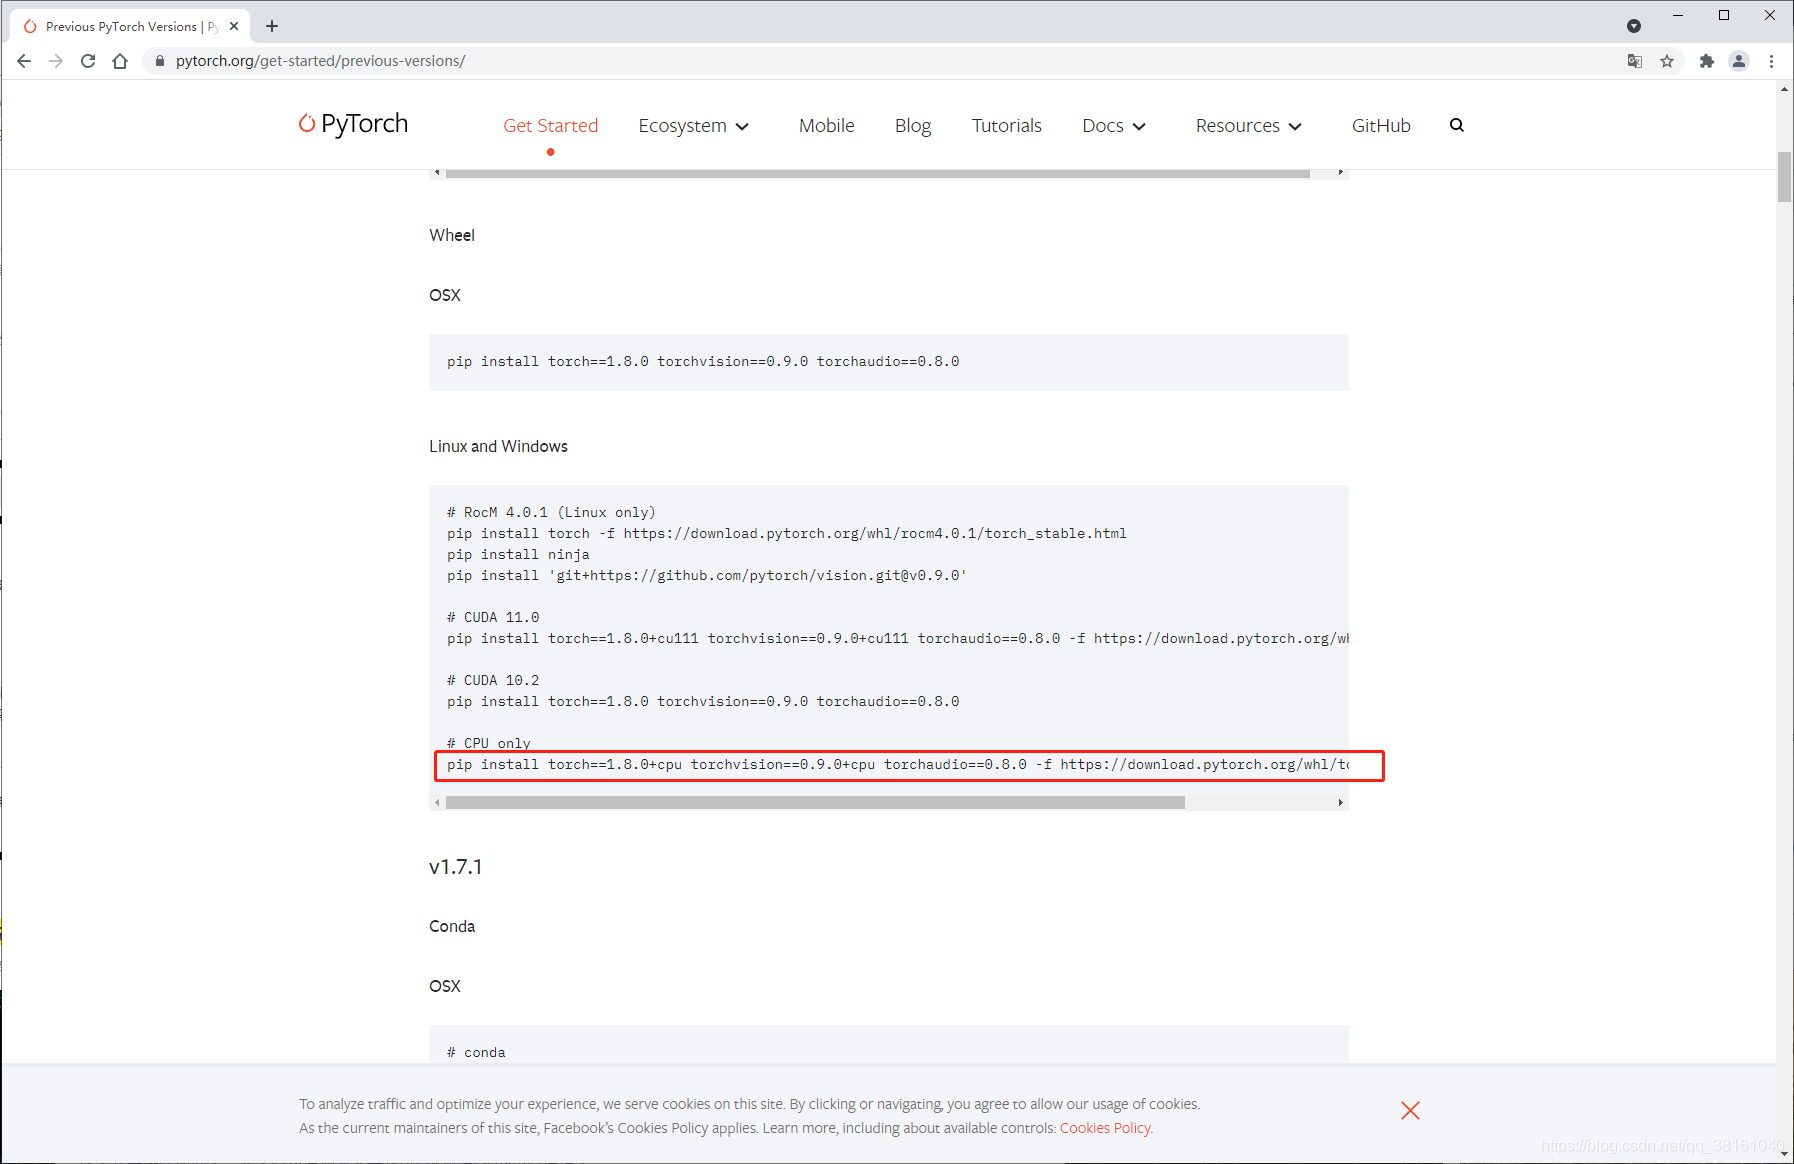Viewport: 1794px width, 1164px height.
Task: Click right arrow of upper code scrollbar
Action: [x=1340, y=172]
